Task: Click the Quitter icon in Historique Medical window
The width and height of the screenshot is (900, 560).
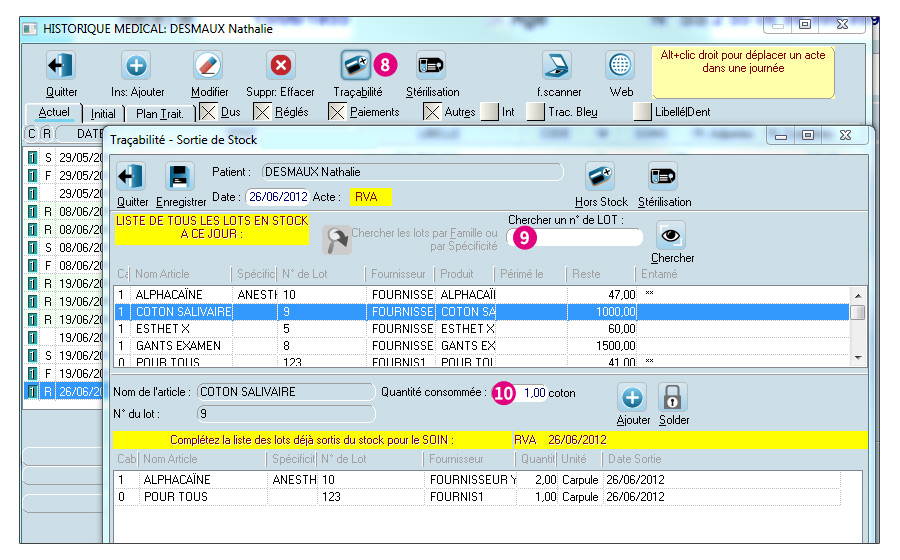Action: click(60, 65)
